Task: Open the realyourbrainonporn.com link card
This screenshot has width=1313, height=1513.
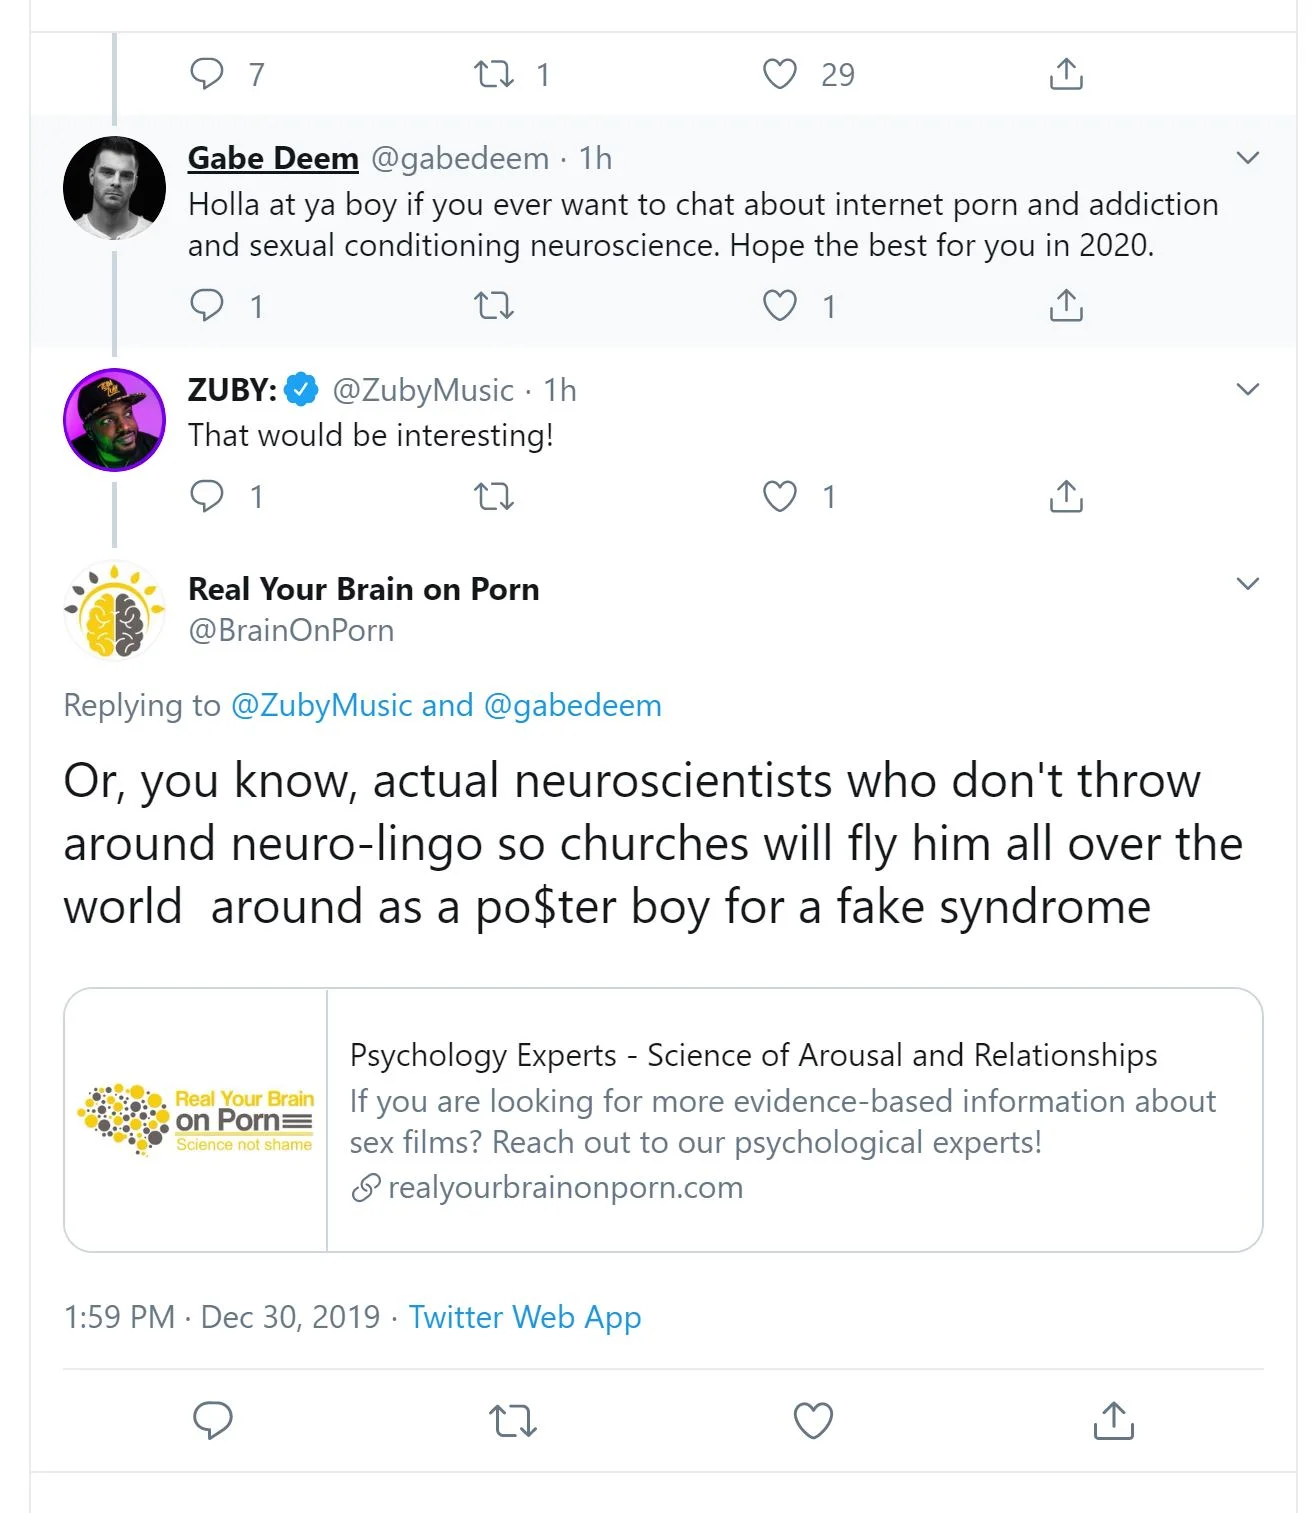Action: click(x=663, y=1120)
